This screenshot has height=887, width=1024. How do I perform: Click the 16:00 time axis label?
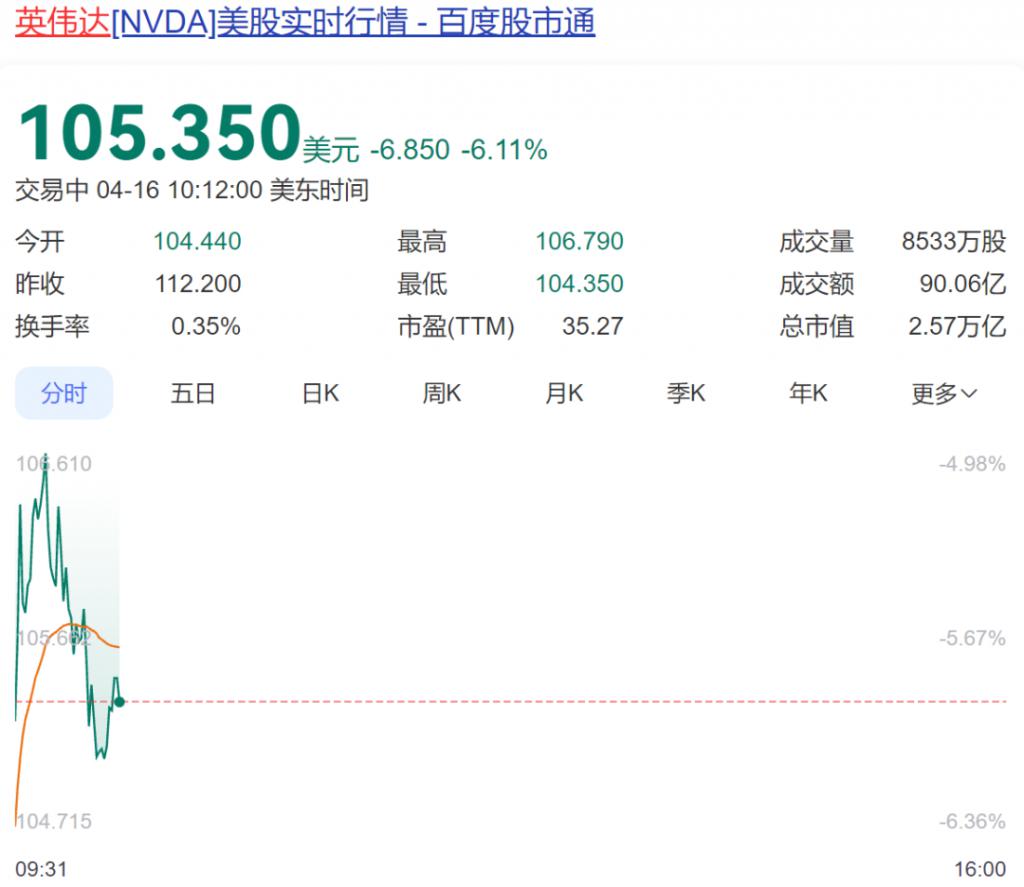coord(980,869)
